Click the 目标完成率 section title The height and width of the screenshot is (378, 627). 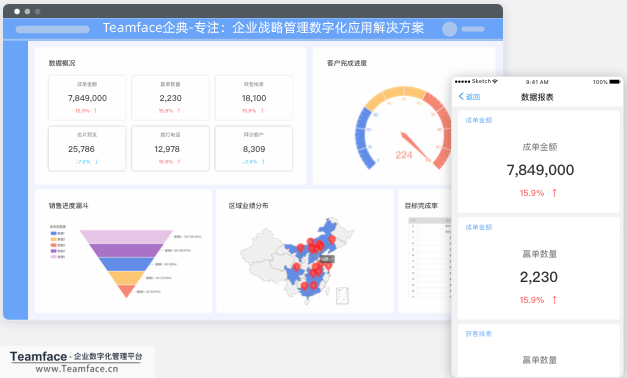(421, 206)
